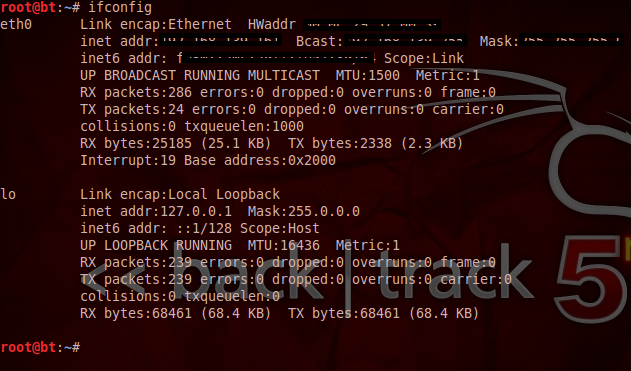Click 'txqueuelen:0' value
Image resolution: width=631 pixels, height=371 pixels.
click(232, 297)
